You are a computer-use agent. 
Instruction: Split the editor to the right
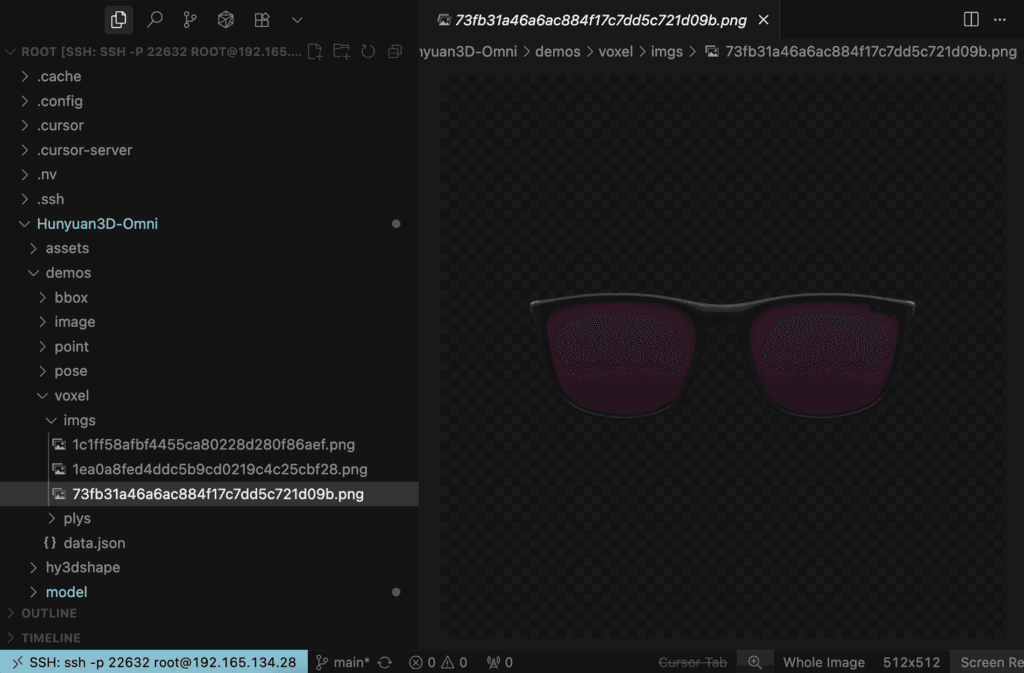tap(970, 20)
